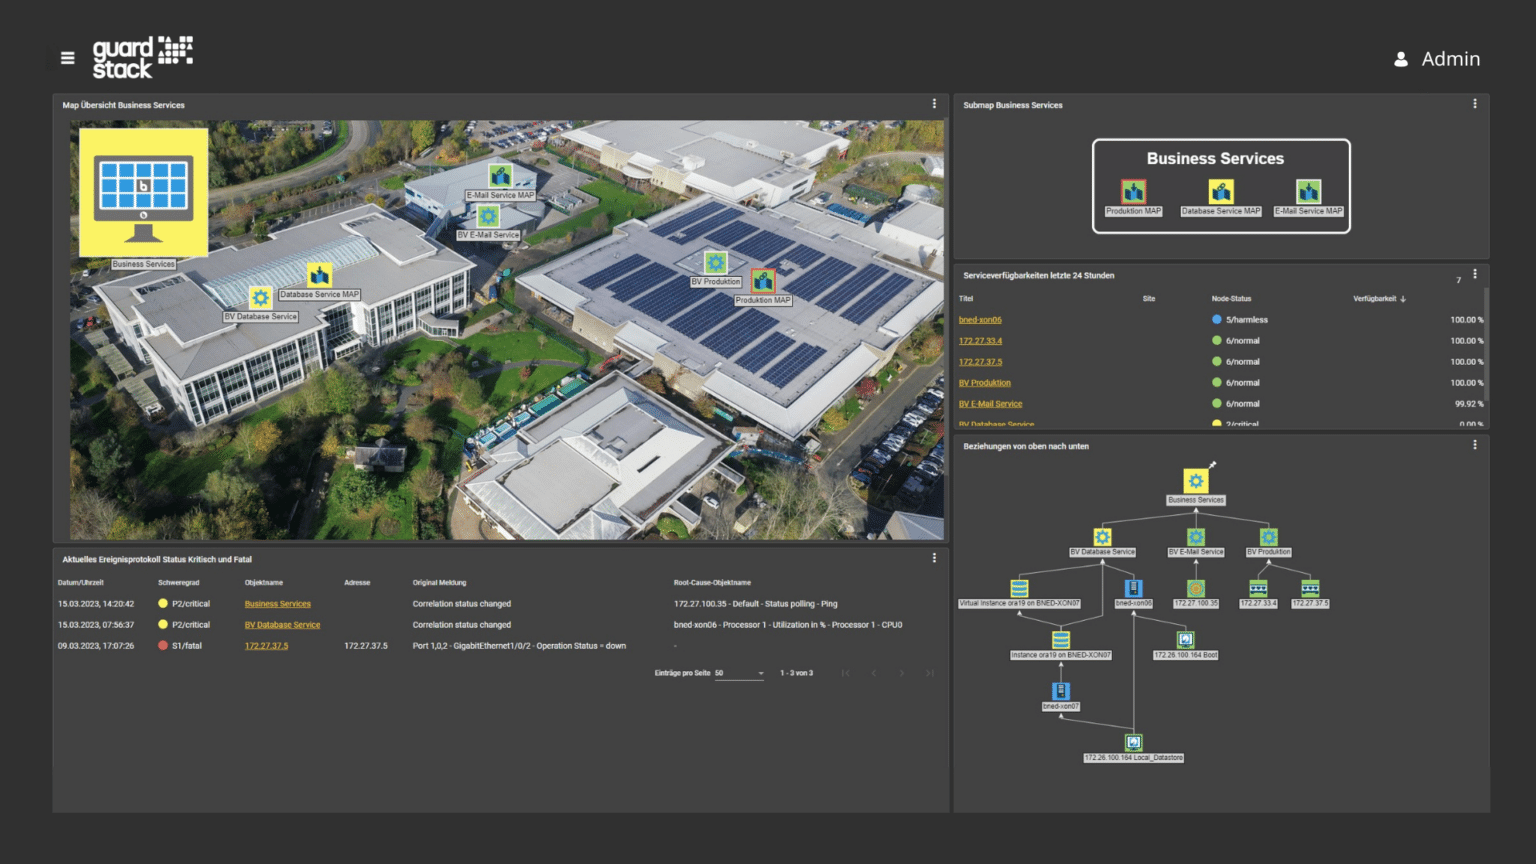Select the Business Services root node in the relationship tree
1536x864 pixels.
click(1196, 480)
